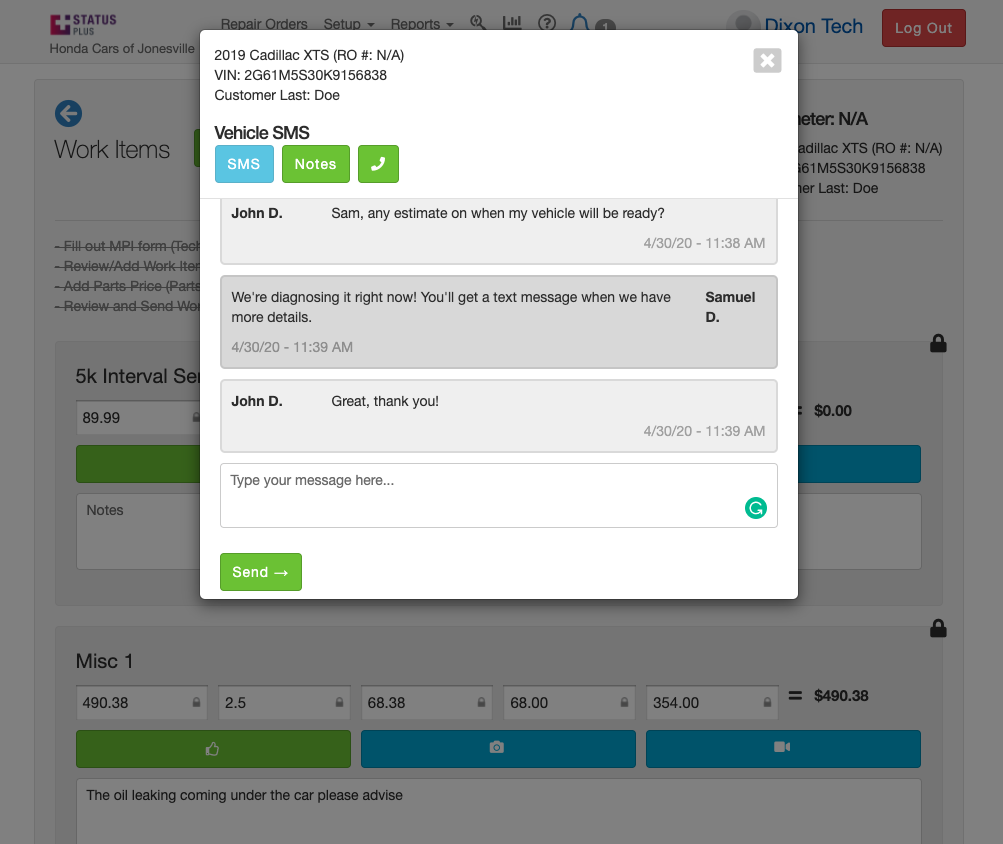Click the thumbs-up approve button for Misc 1
The width and height of the screenshot is (1003, 844).
point(213,748)
